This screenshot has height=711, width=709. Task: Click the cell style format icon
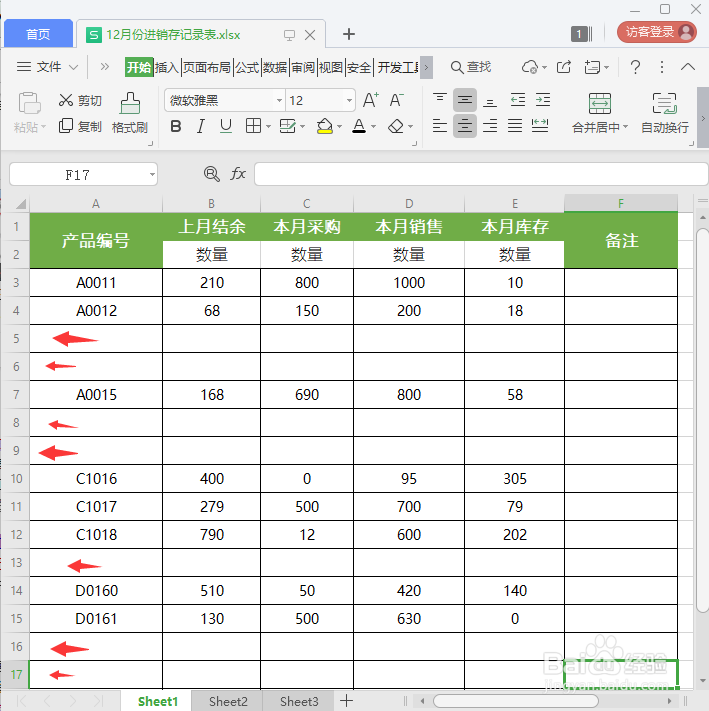click(x=287, y=126)
